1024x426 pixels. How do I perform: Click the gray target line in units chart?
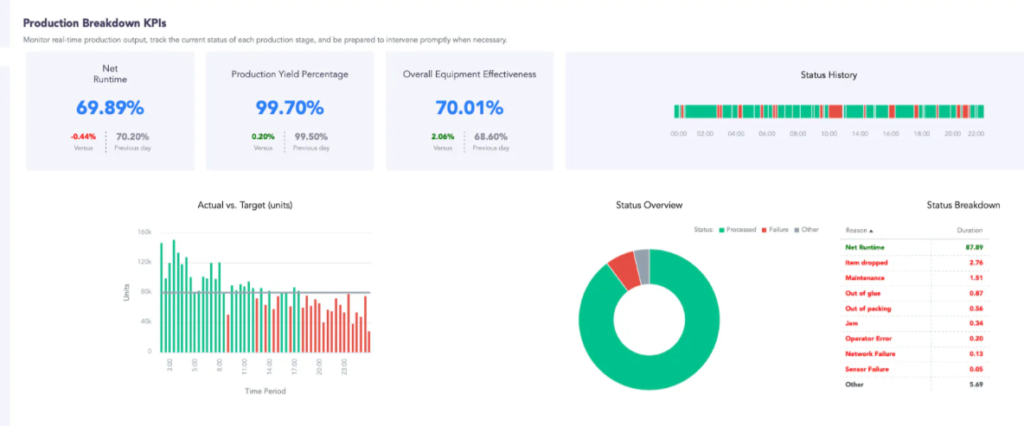click(x=266, y=292)
